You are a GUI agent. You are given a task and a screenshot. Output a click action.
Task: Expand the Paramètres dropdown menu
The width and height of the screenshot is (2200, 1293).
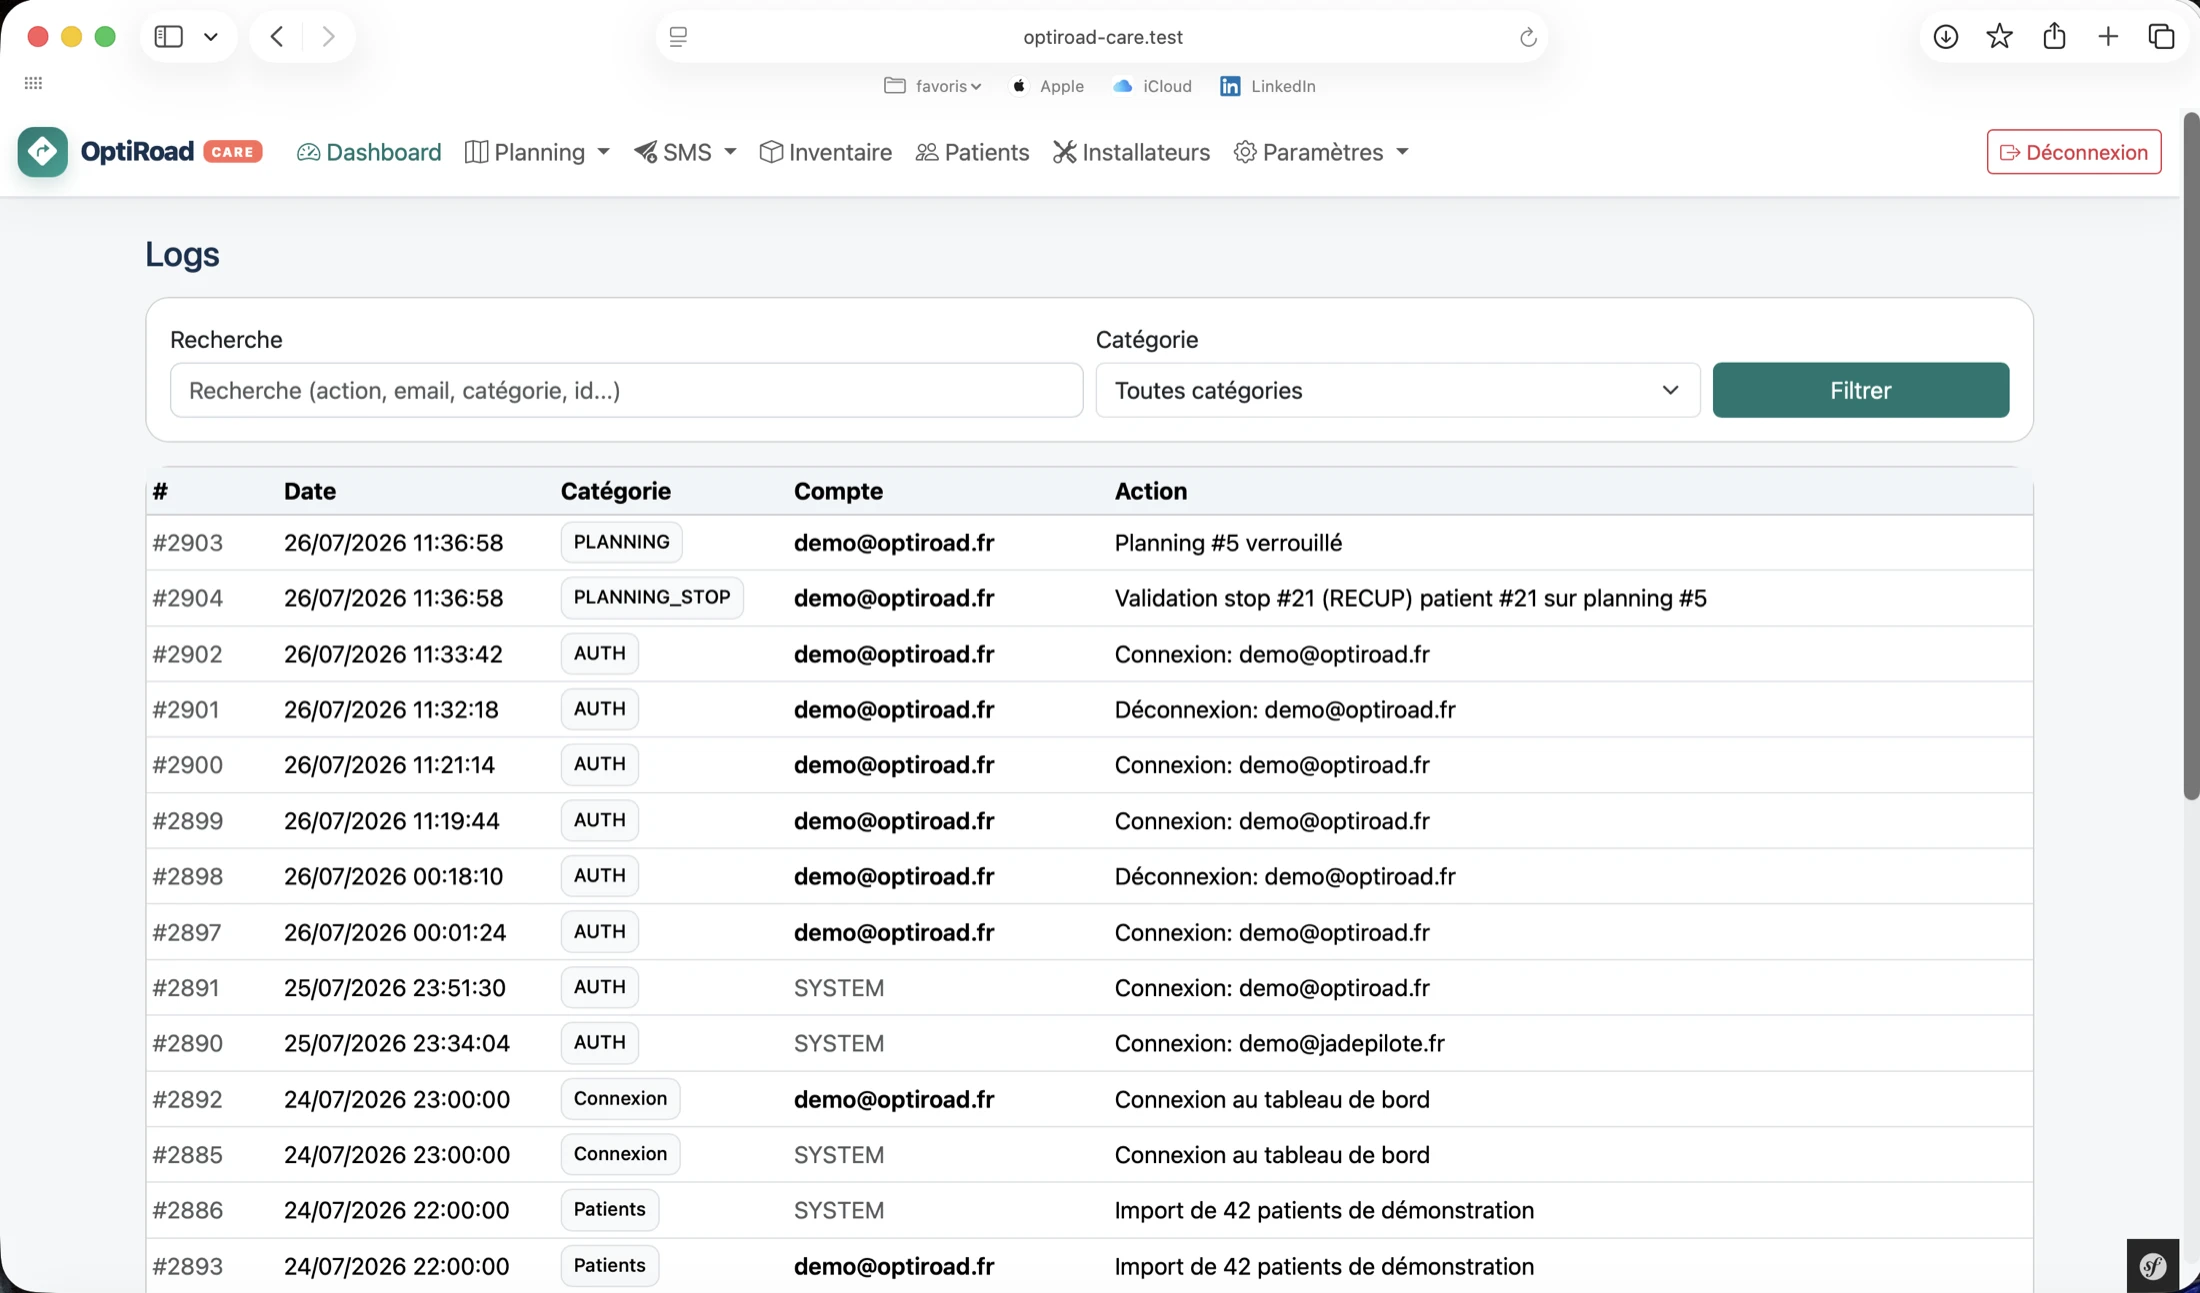coord(1321,152)
